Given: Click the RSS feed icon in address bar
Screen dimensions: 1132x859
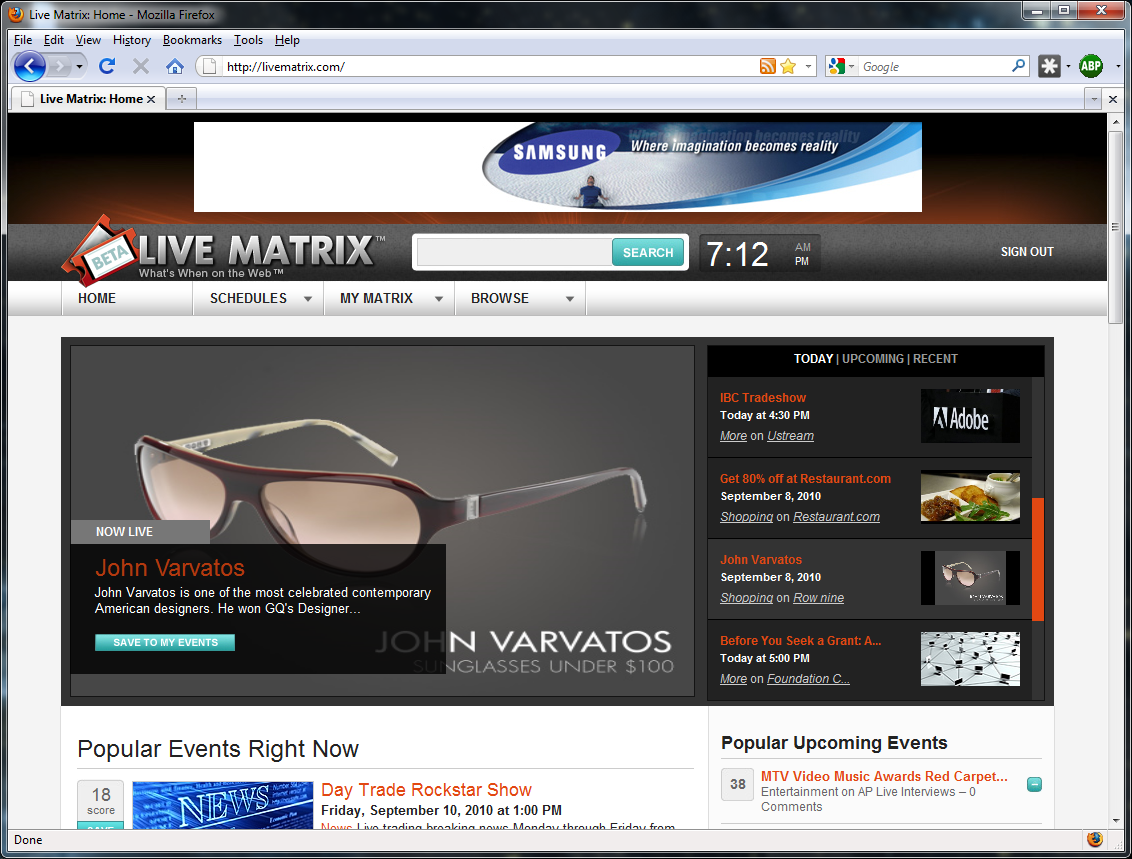Looking at the screenshot, I should [767, 66].
